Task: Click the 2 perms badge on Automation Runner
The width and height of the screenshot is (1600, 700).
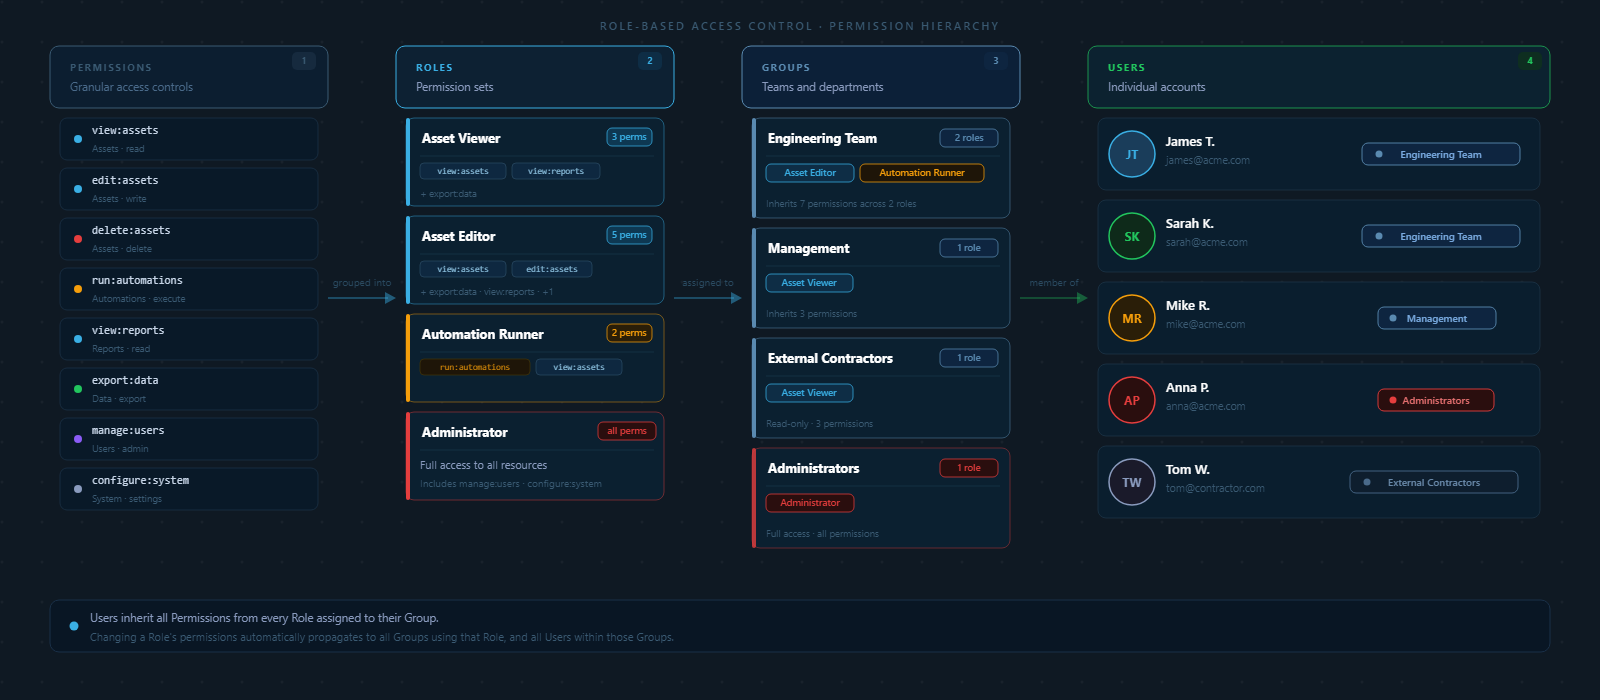Action: (630, 333)
